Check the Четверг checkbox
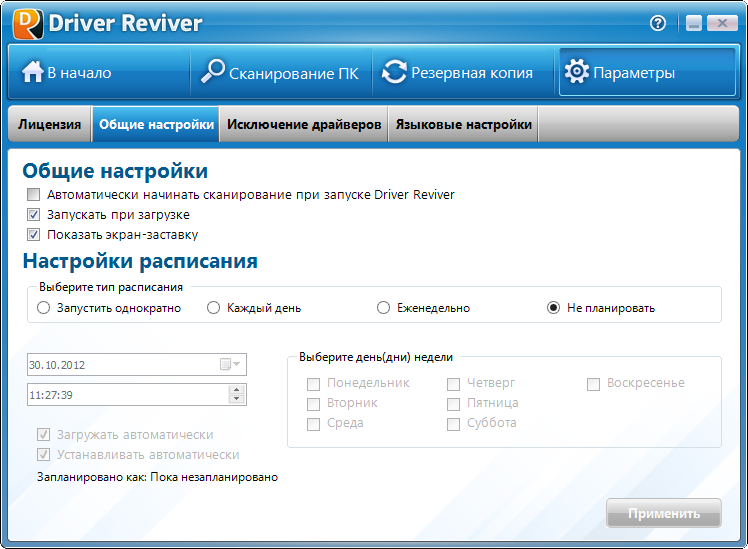Screen dimensions: 748x549 coord(453,384)
